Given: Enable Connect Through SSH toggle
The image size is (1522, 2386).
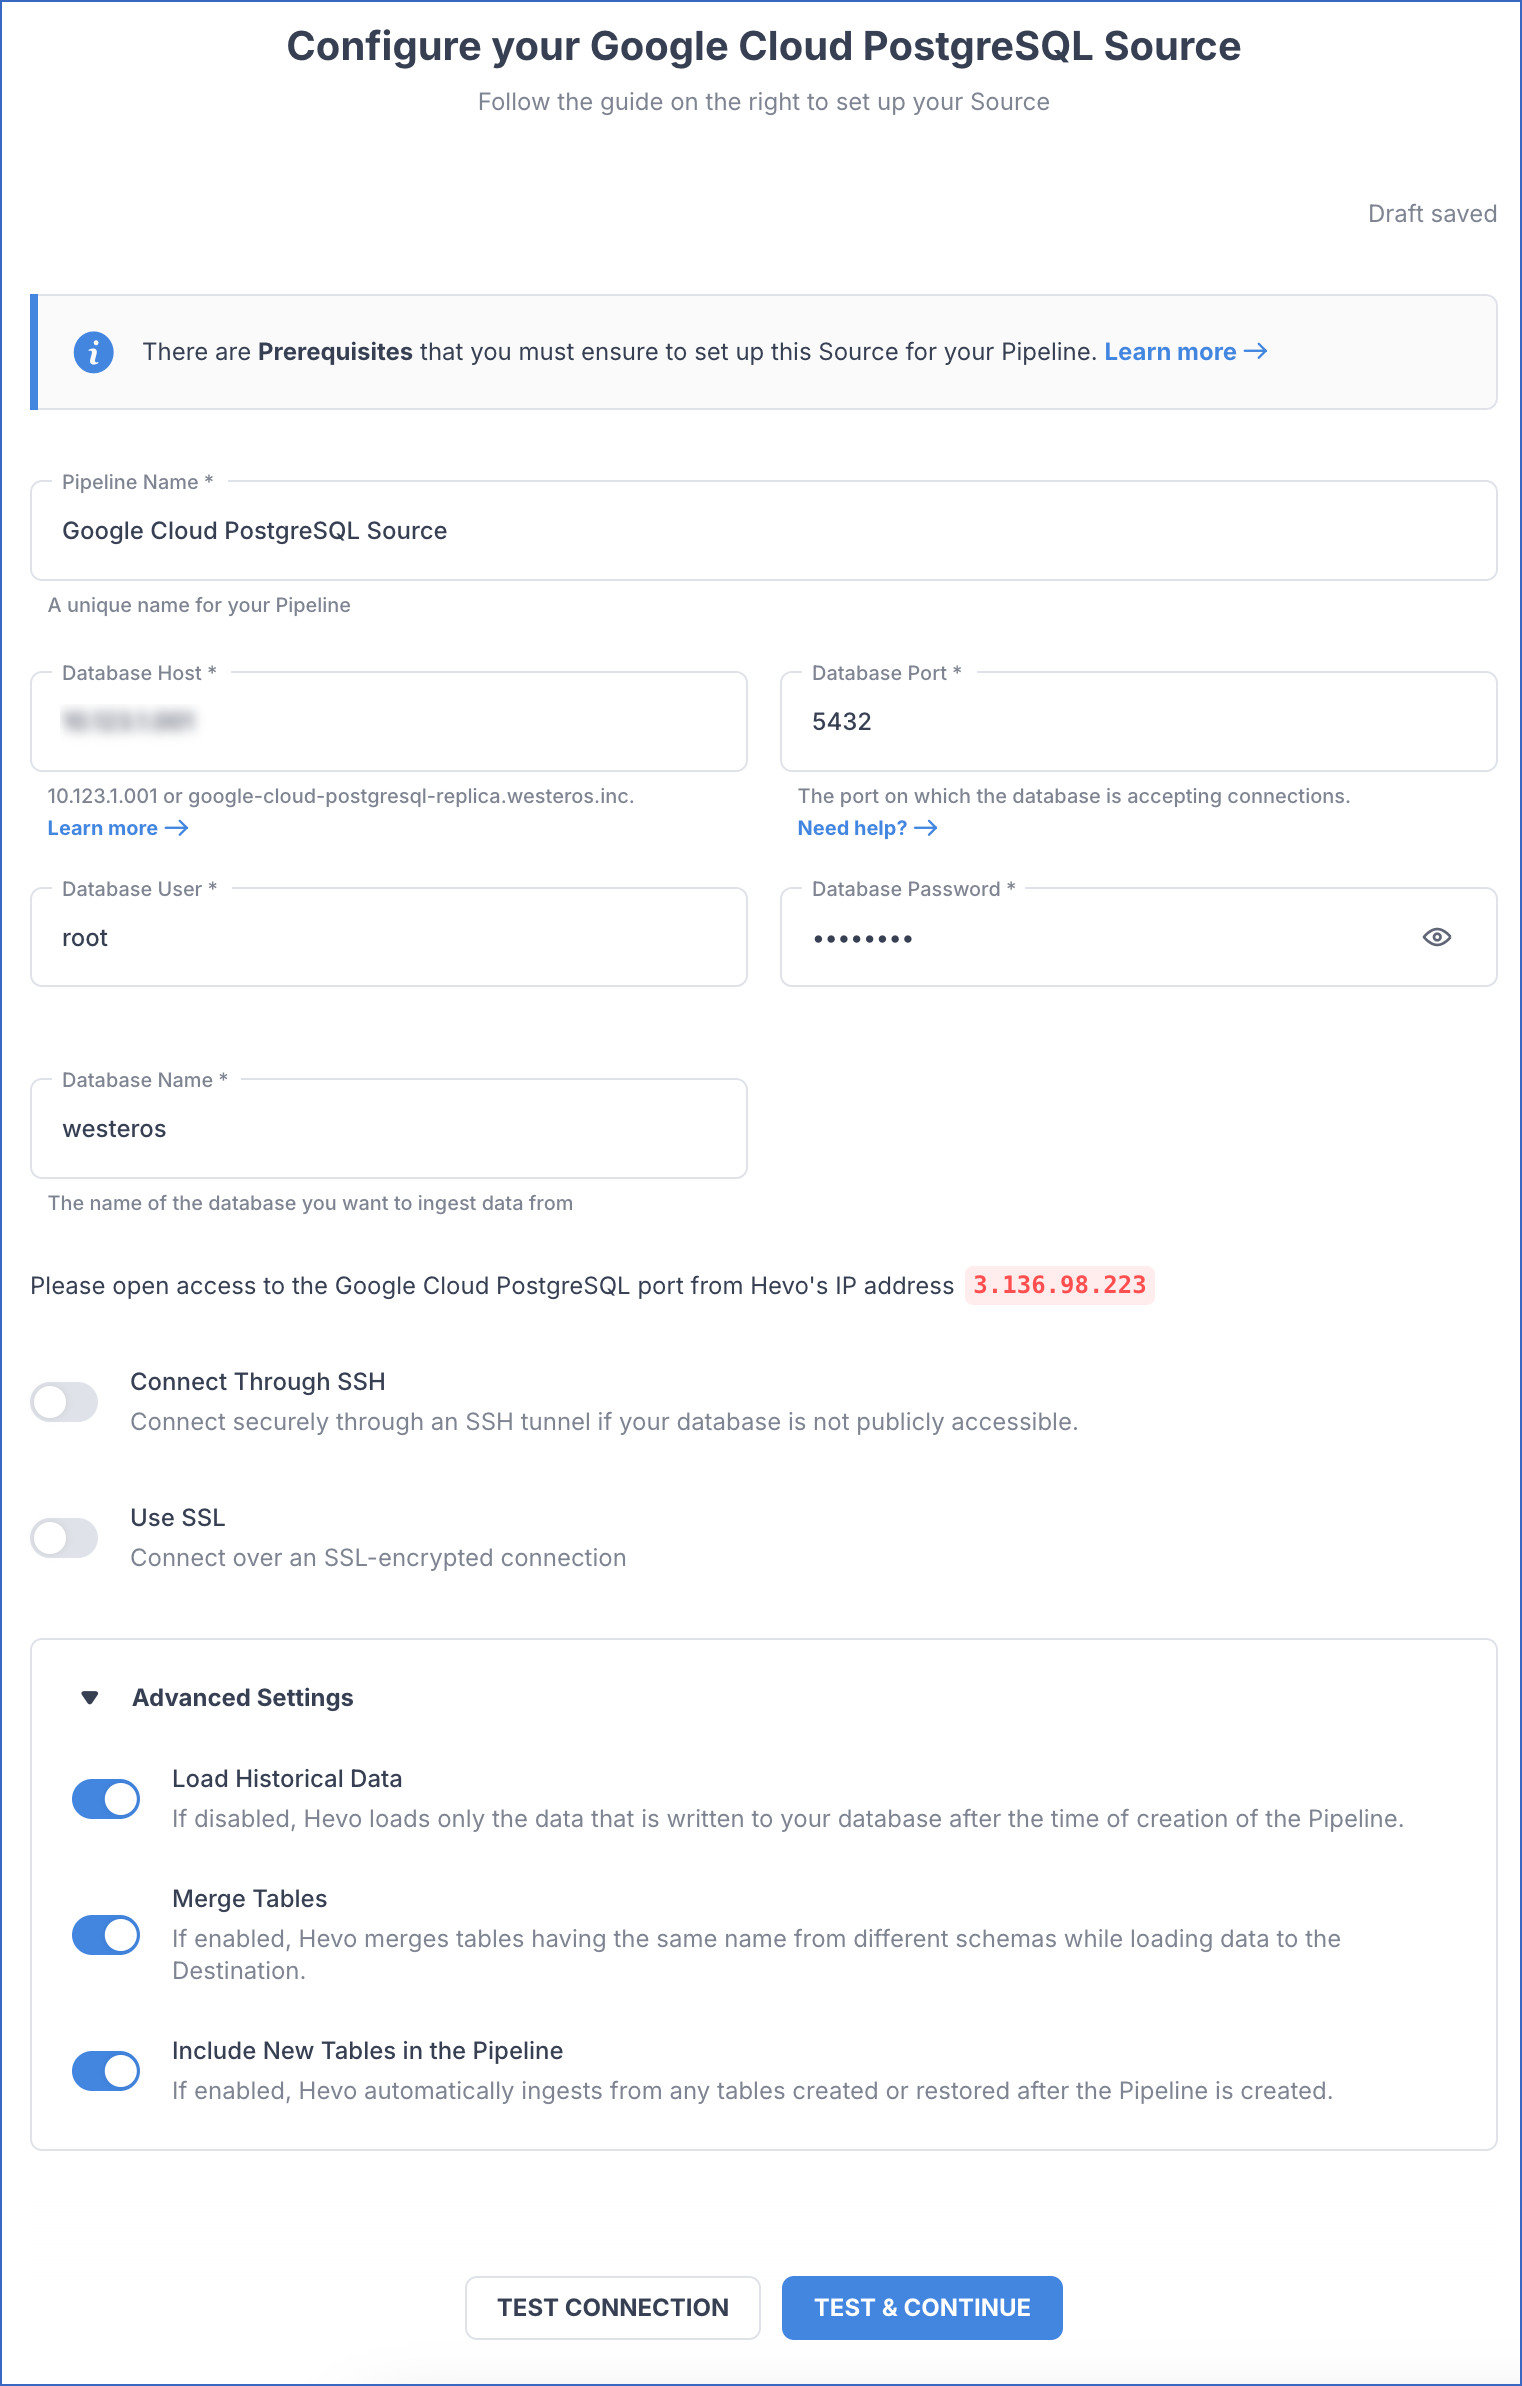Looking at the screenshot, I should [x=64, y=1402].
